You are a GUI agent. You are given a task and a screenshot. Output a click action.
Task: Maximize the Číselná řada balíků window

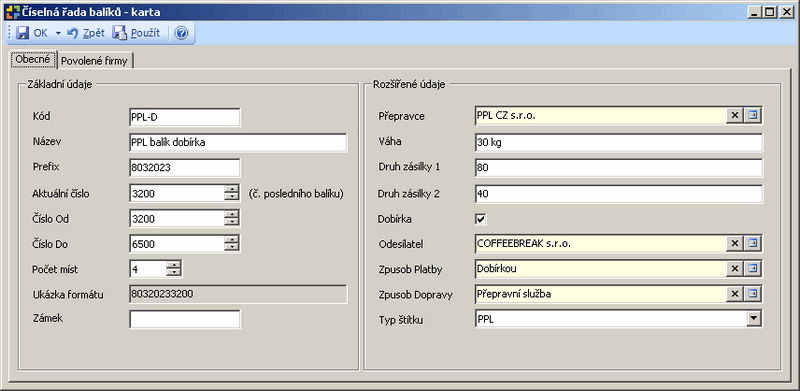click(769, 12)
